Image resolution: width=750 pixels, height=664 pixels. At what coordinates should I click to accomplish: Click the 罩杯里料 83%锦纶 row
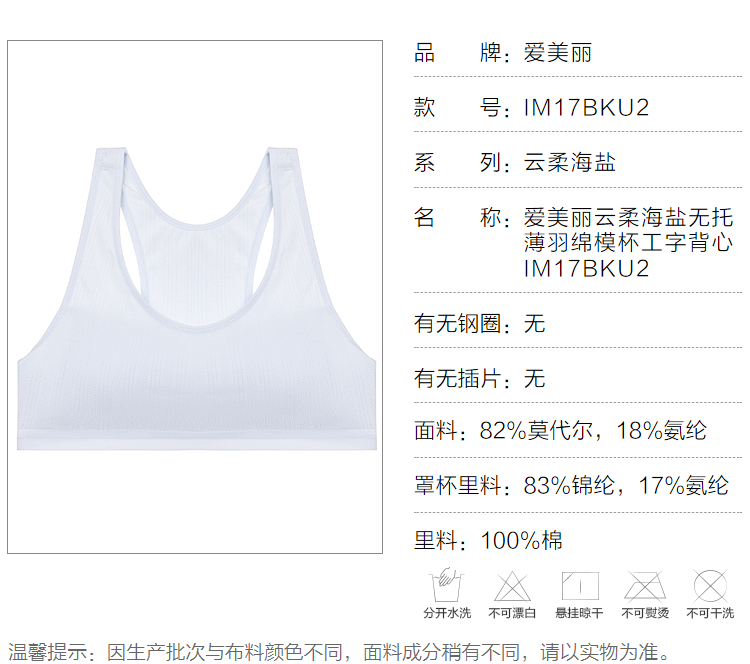(571, 486)
